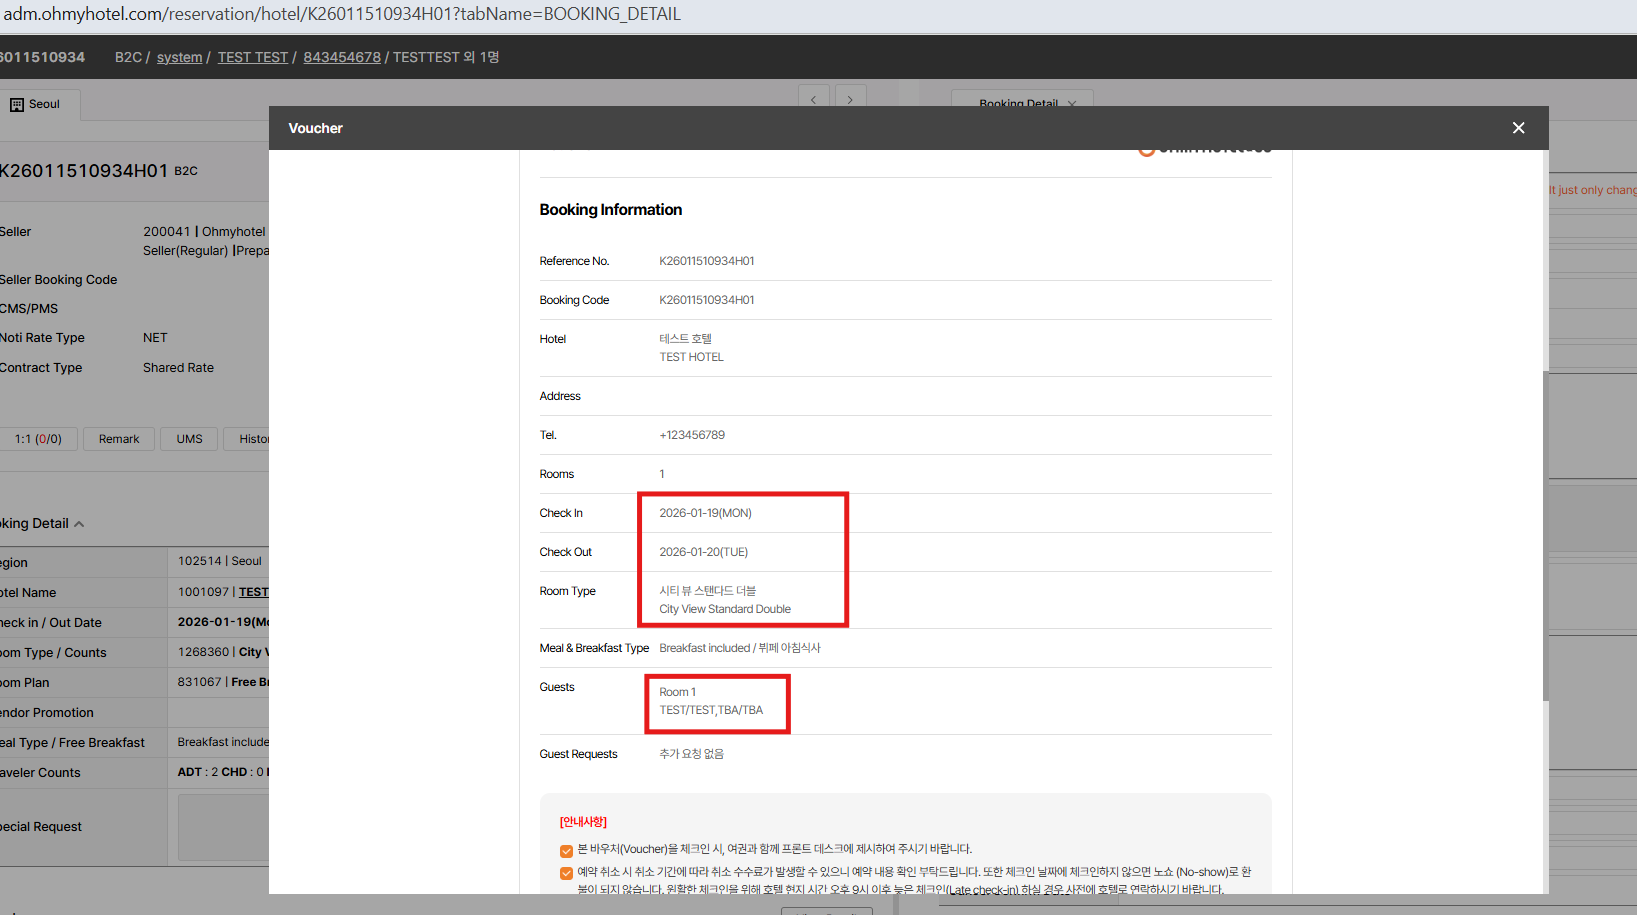The image size is (1637, 915).
Task: Select the Shared Rate contract value
Action: click(x=178, y=368)
